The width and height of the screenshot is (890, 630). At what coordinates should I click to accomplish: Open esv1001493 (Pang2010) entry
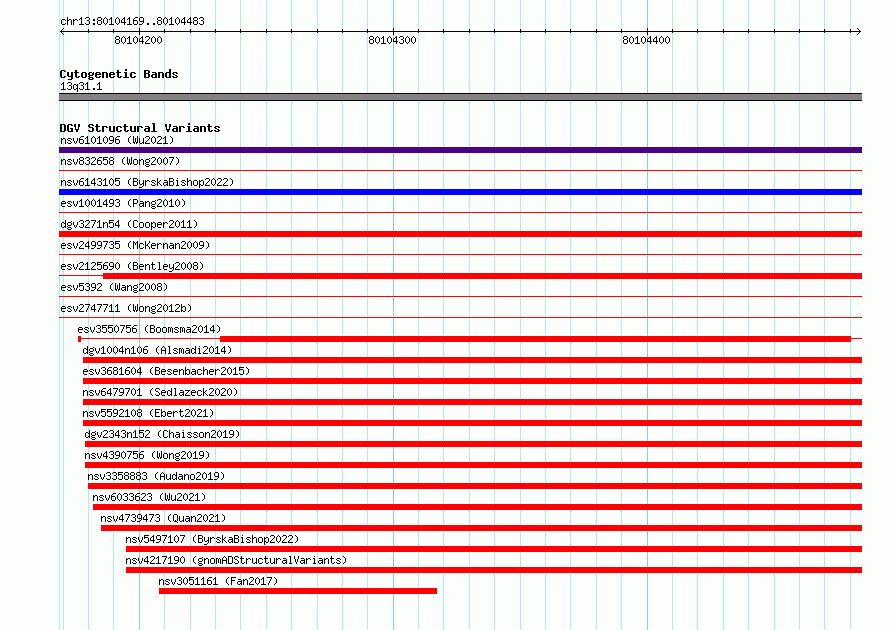coord(123,203)
